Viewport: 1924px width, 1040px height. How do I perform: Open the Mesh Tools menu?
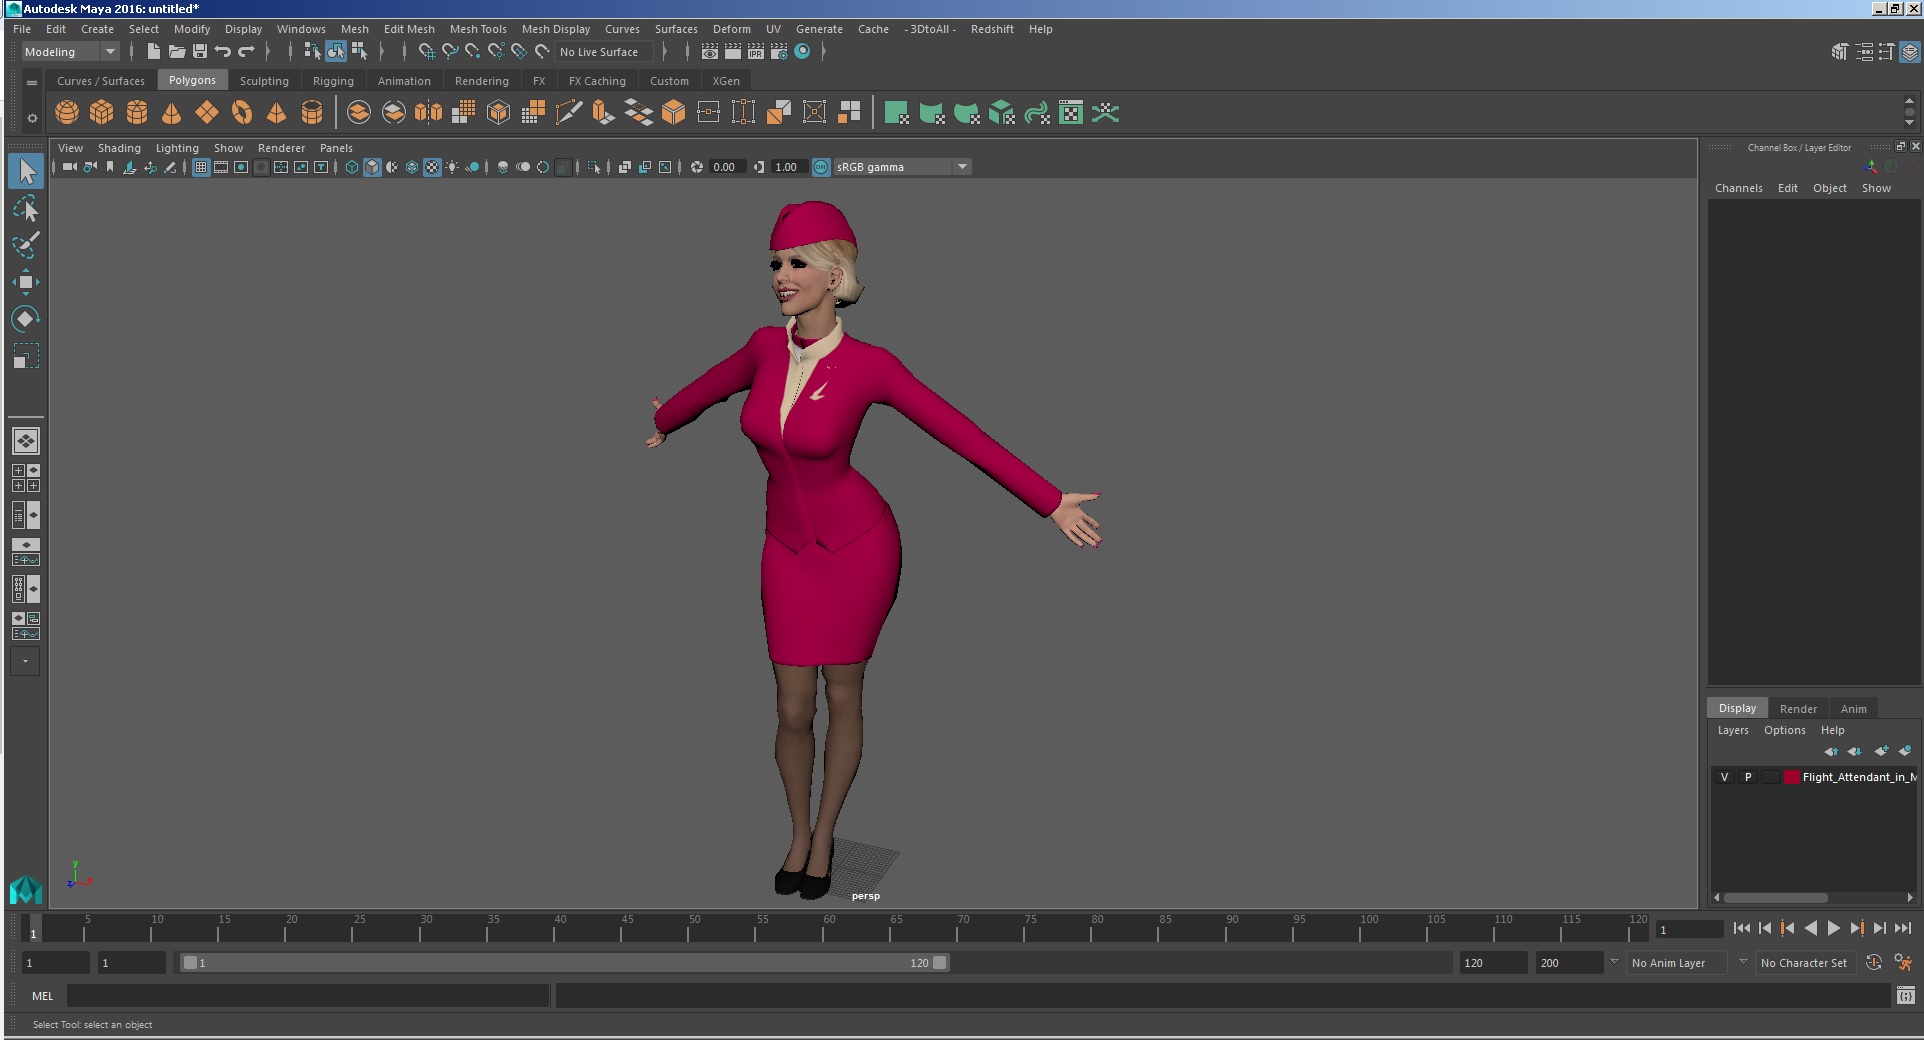pyautogui.click(x=478, y=29)
